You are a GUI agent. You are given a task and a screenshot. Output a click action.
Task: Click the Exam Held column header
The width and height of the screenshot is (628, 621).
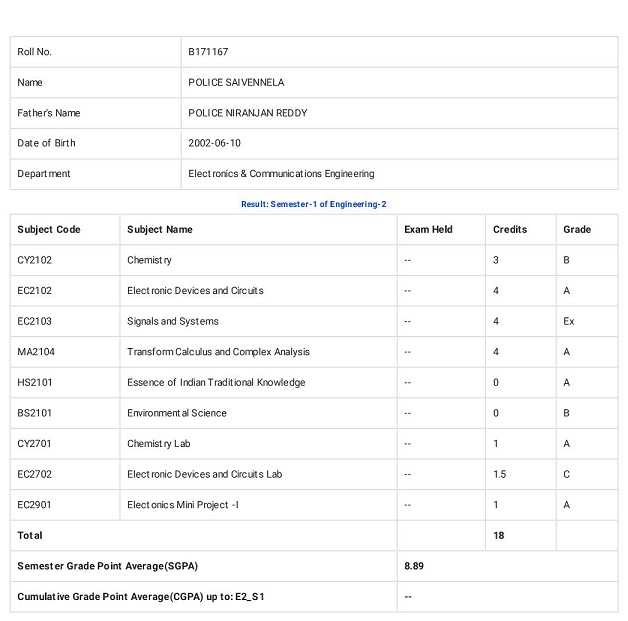tap(428, 229)
